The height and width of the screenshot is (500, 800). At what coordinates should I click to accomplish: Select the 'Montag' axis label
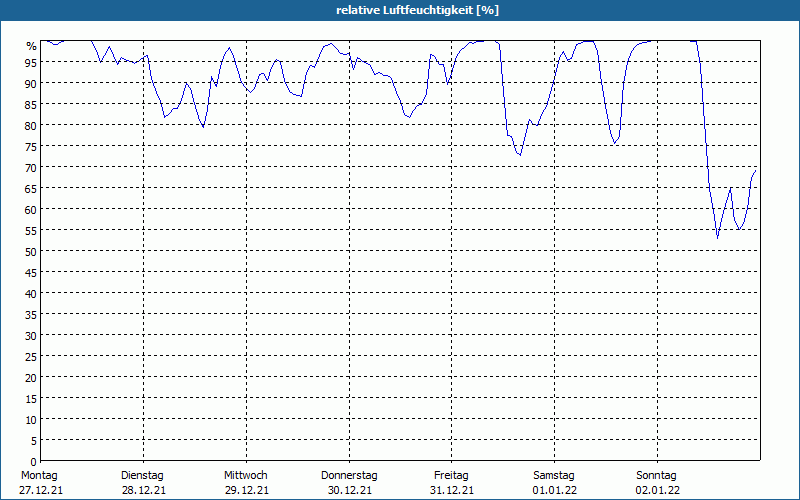[39, 475]
